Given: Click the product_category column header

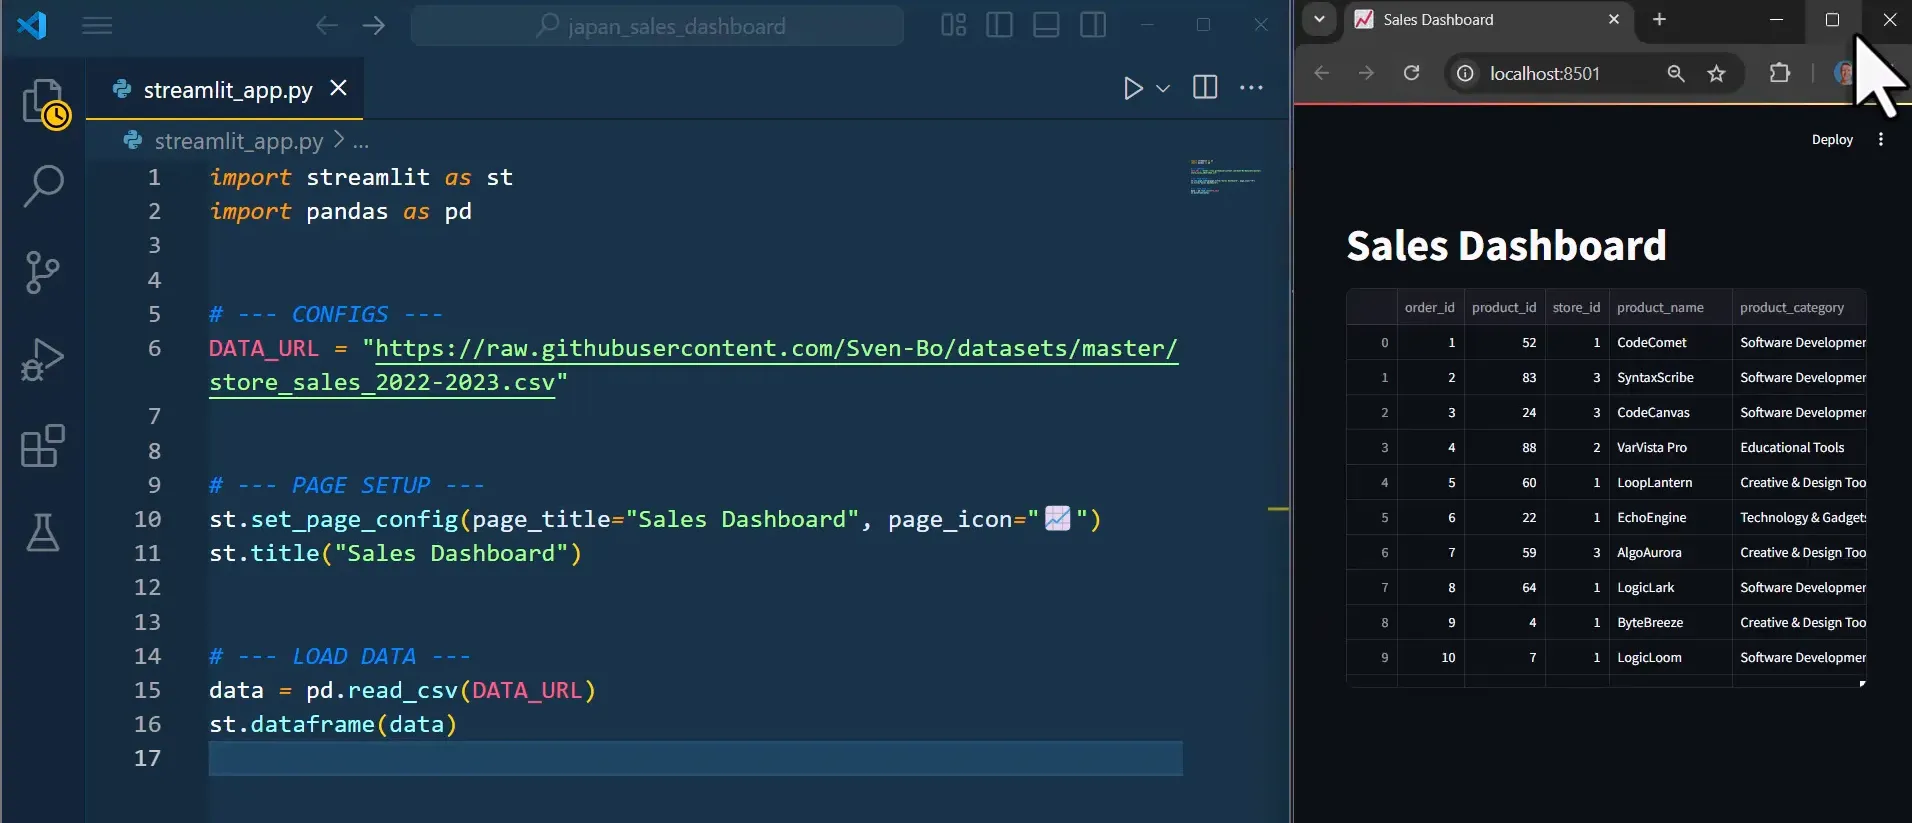Looking at the screenshot, I should 1799,307.
